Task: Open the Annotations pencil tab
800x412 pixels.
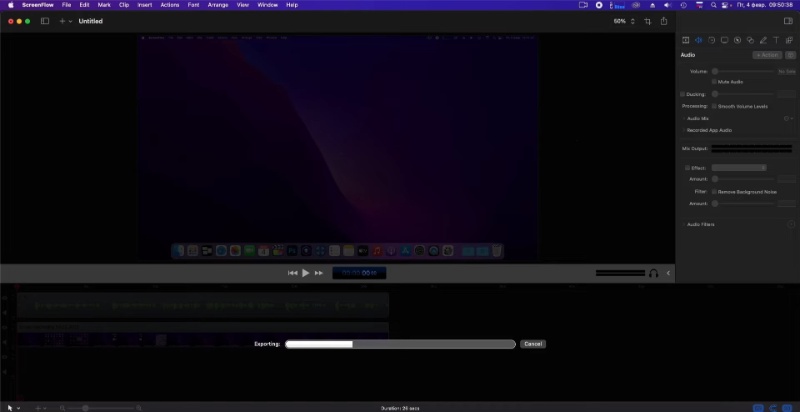Action: [763, 40]
